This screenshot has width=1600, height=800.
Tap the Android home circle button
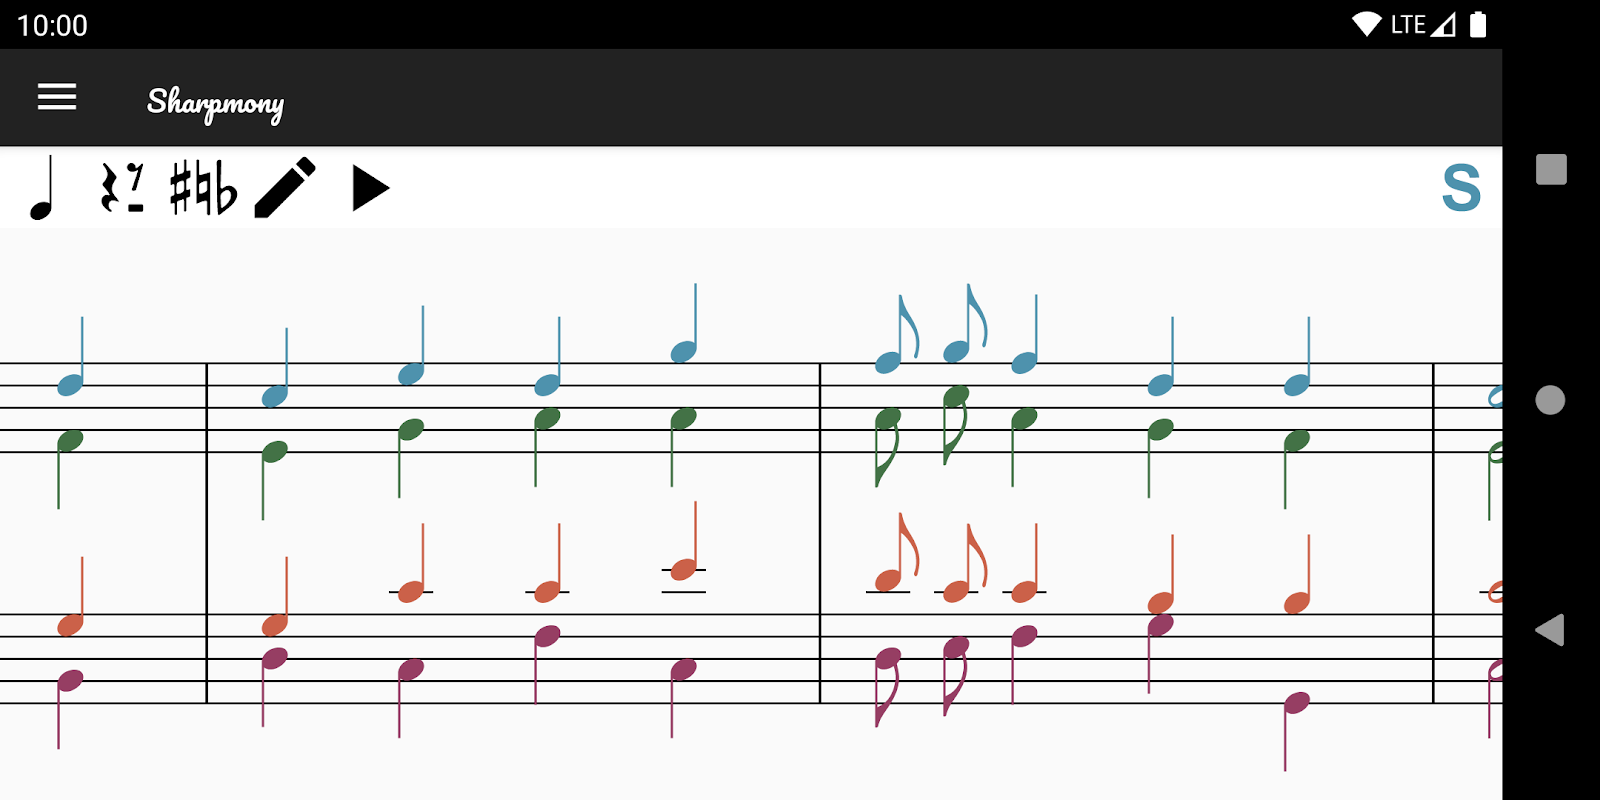1550,400
